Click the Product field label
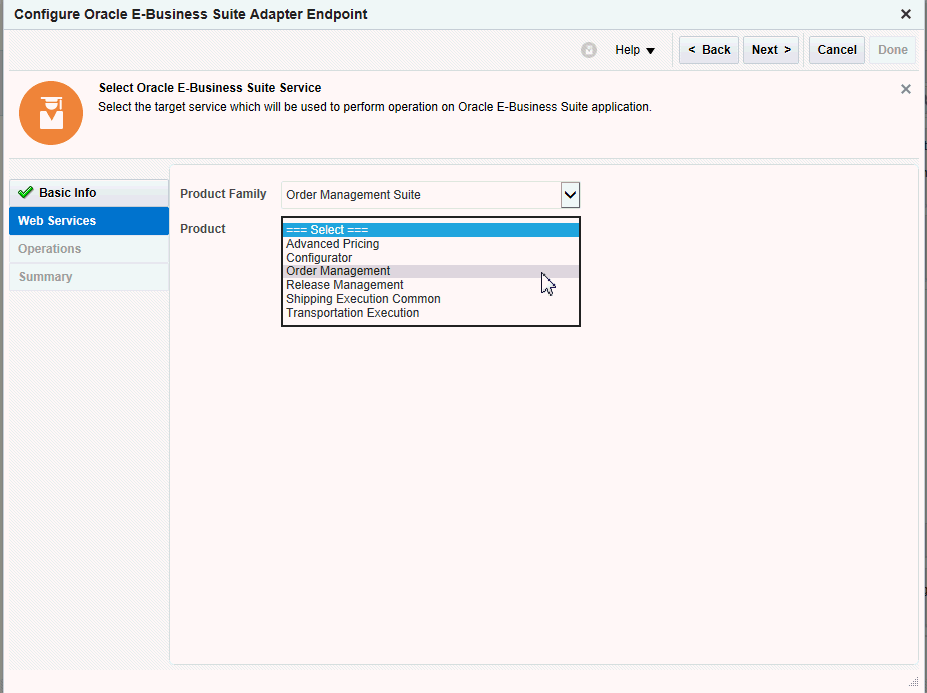Screen dimensions: 927x693 click(203, 229)
